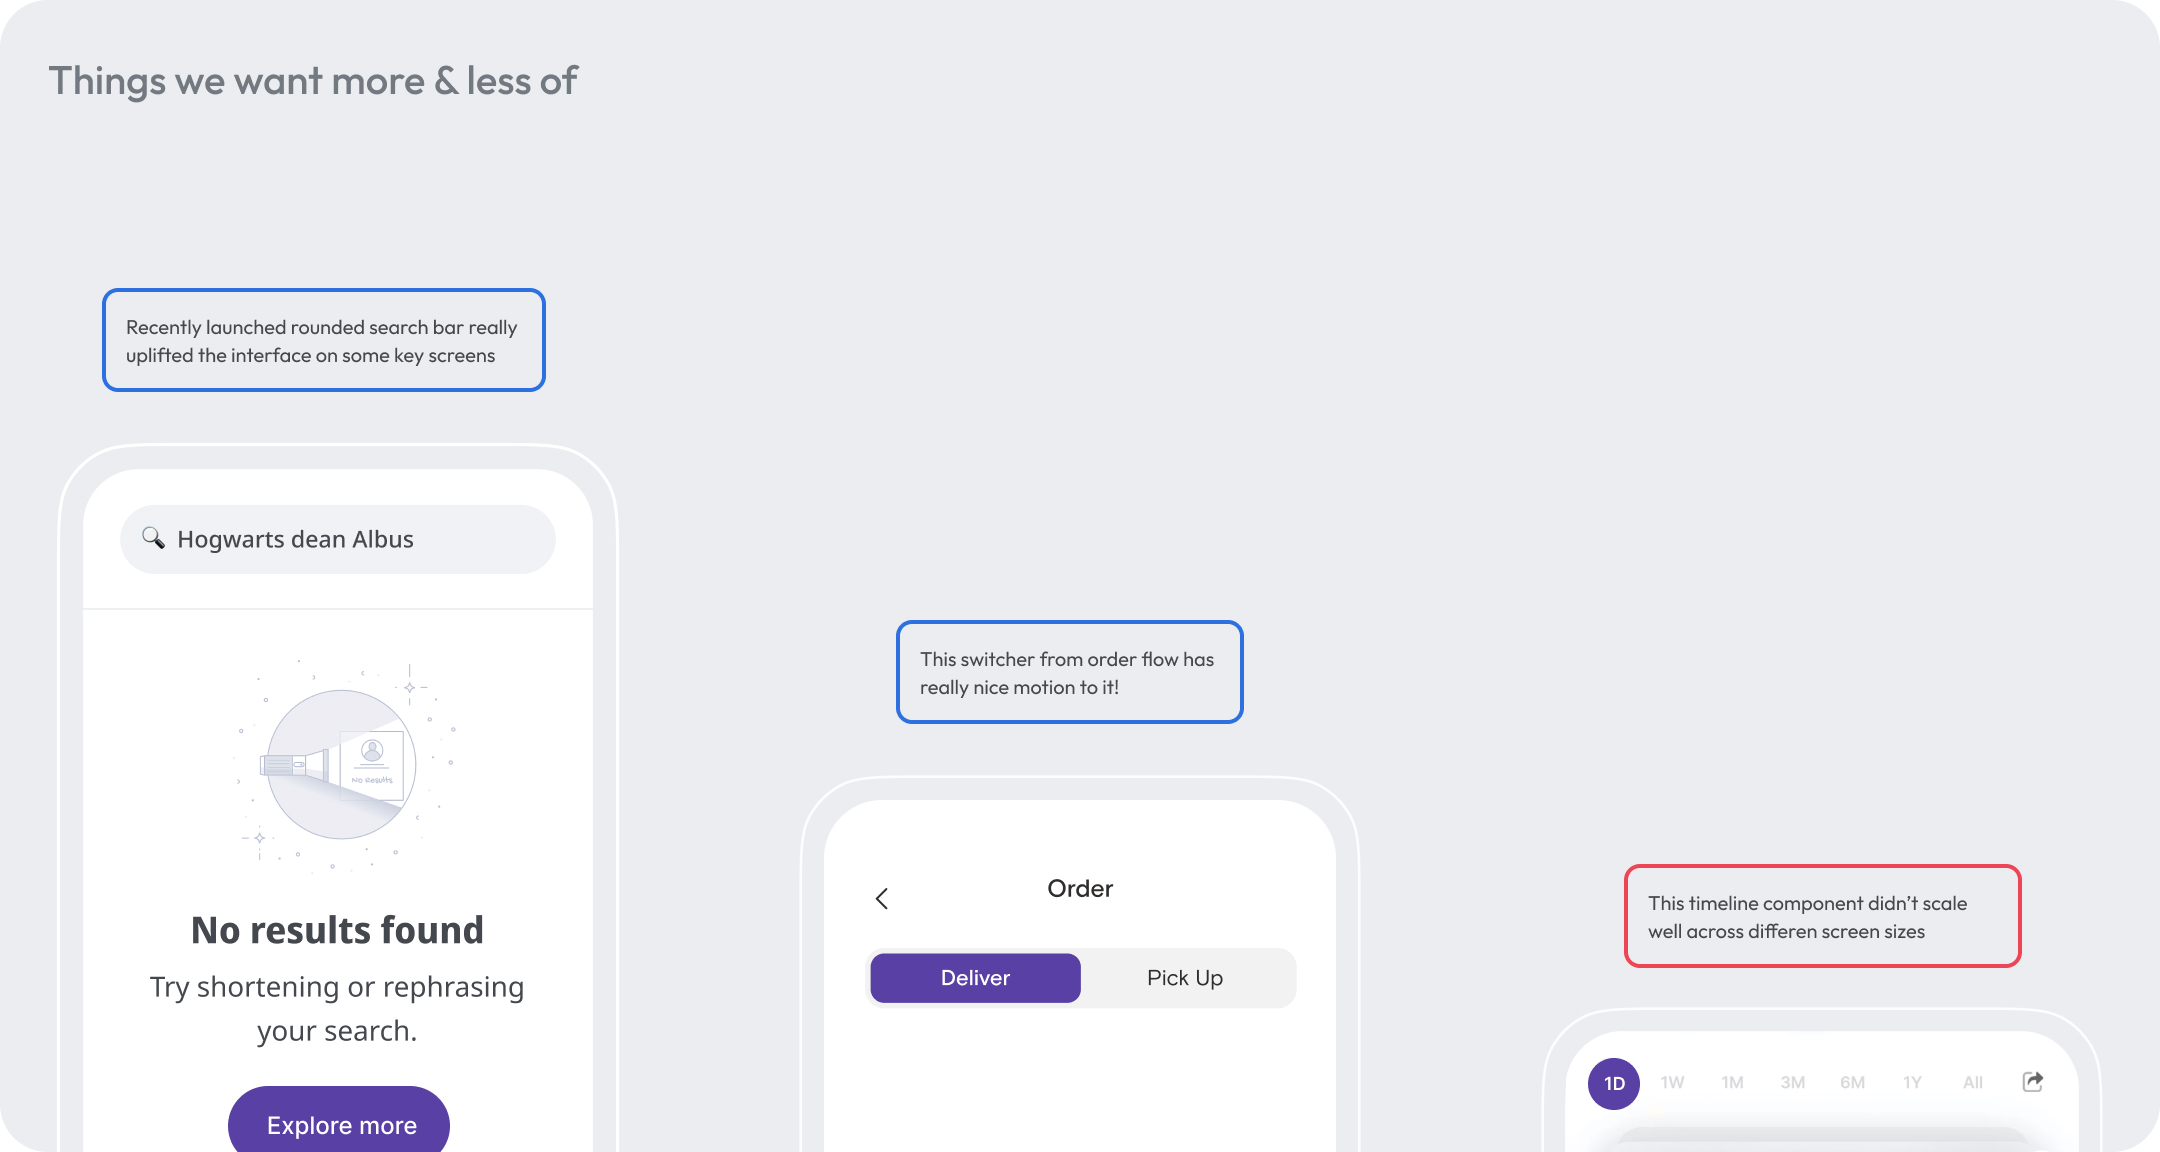The height and width of the screenshot is (1152, 2160).
Task: Select the switcher motion annotation note
Action: (1069, 673)
